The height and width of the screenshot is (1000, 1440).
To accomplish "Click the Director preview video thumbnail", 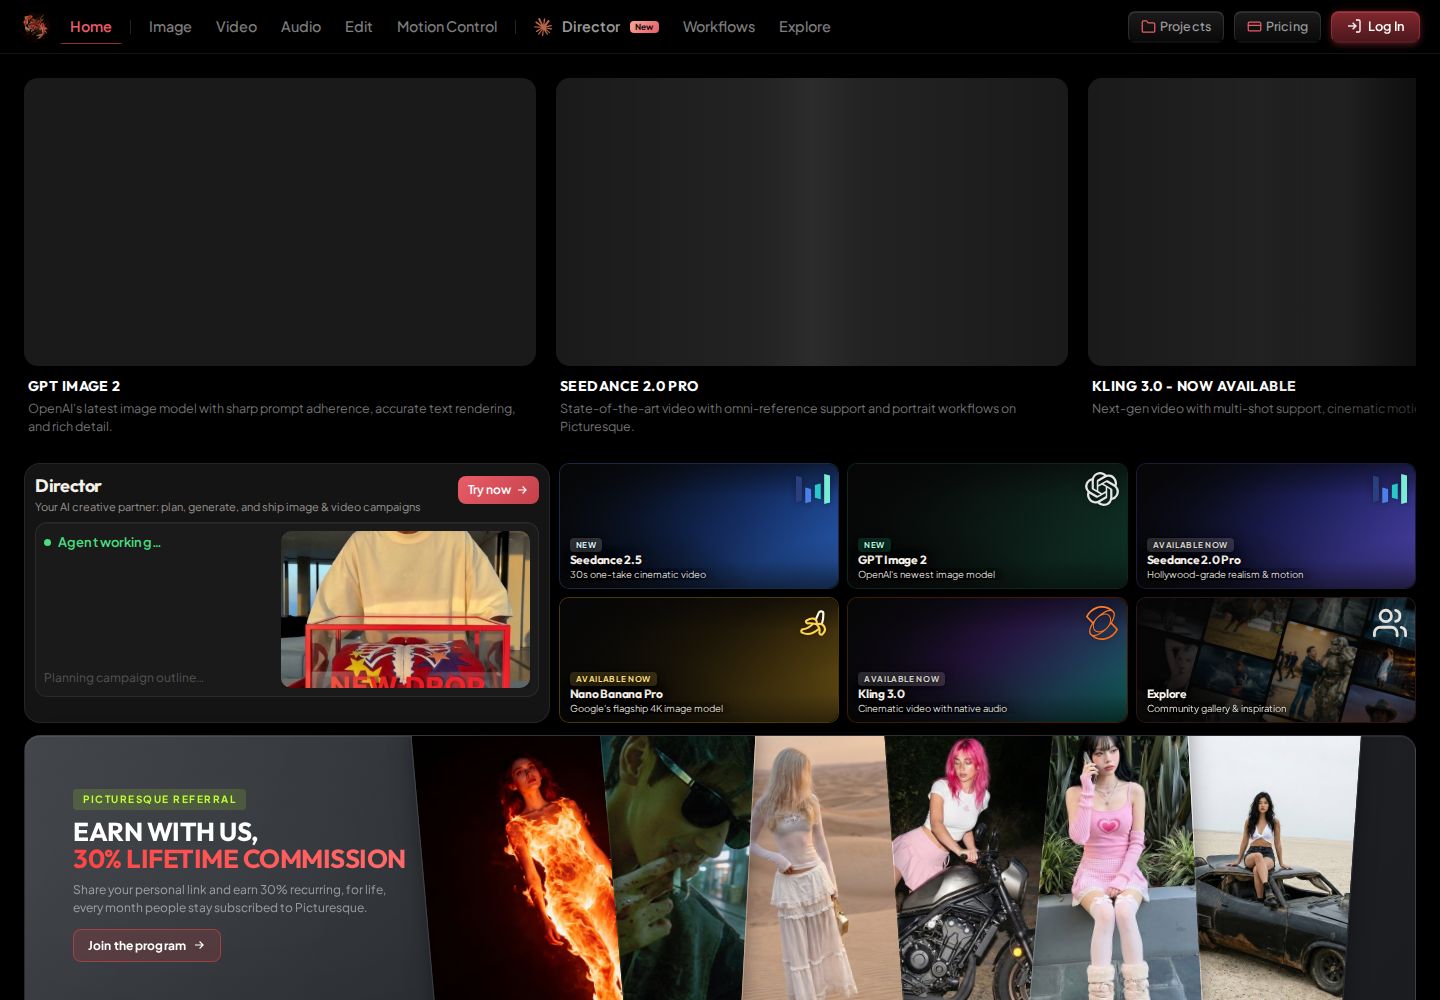I will 405,609.
